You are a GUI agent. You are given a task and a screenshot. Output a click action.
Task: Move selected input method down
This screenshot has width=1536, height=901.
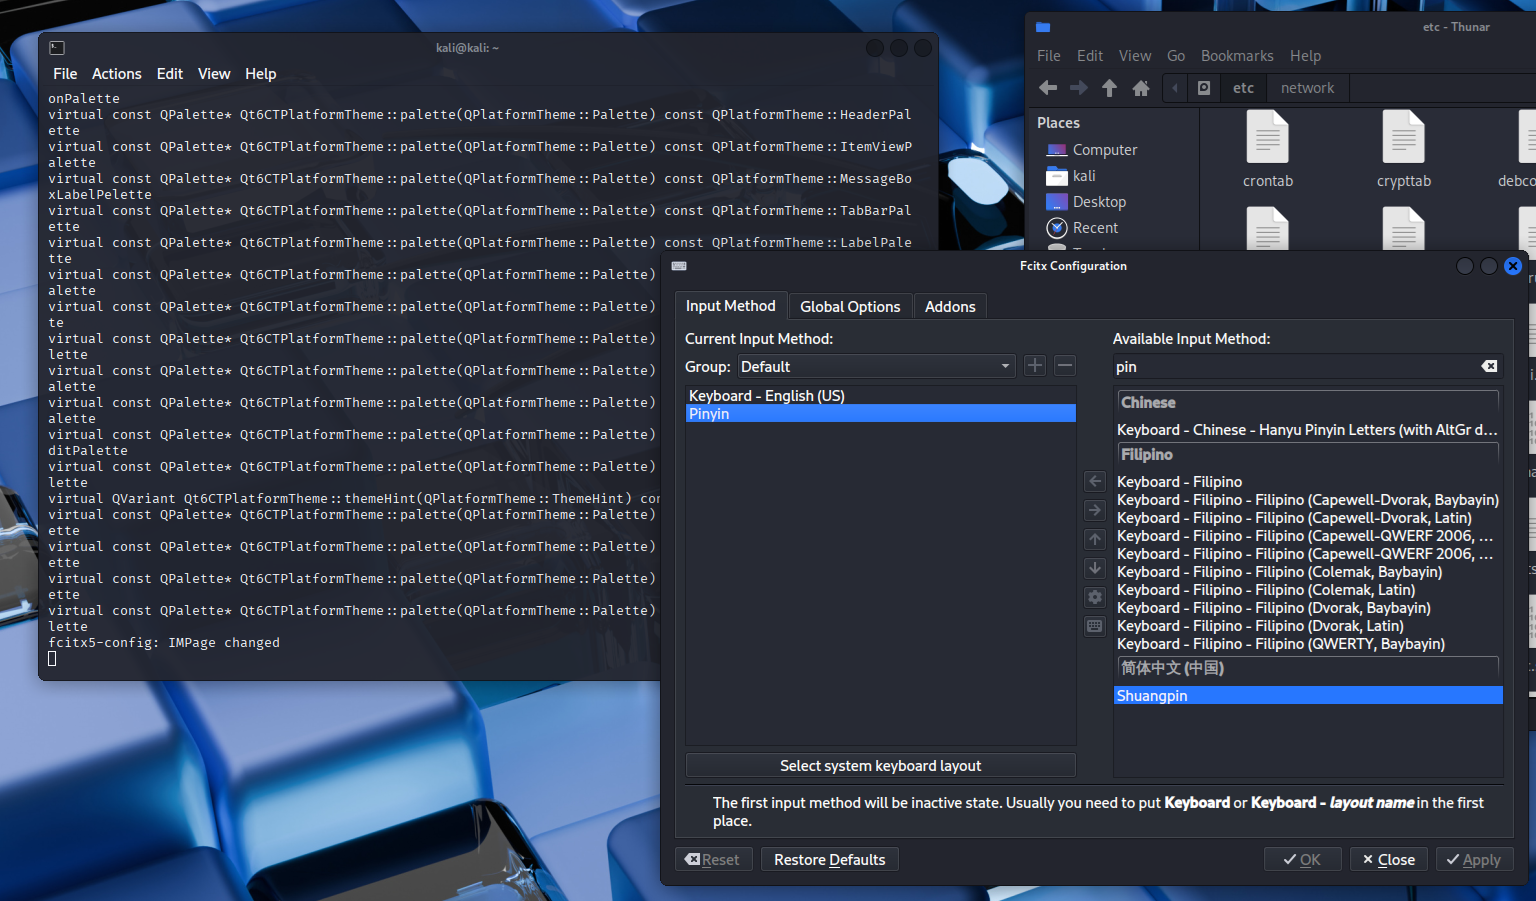[x=1095, y=569]
